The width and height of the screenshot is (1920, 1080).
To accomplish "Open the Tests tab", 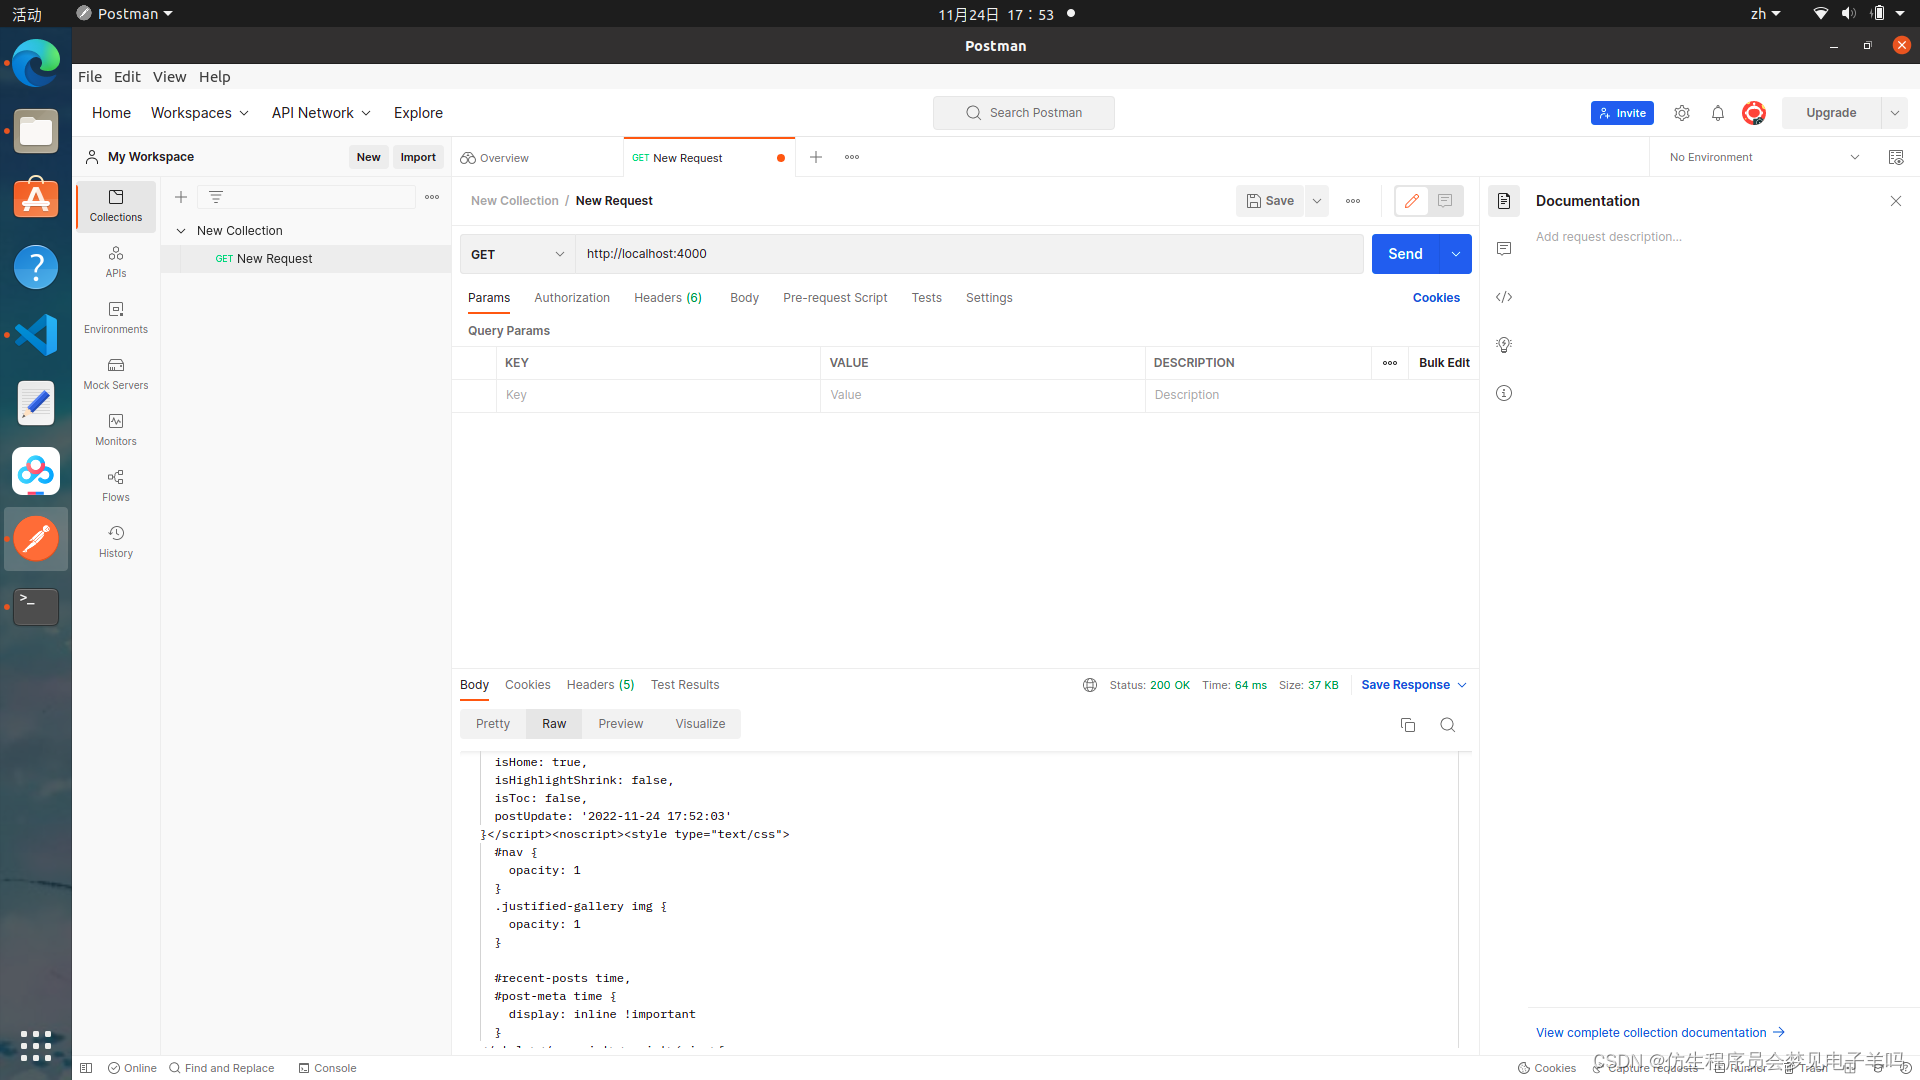I will click(x=927, y=298).
